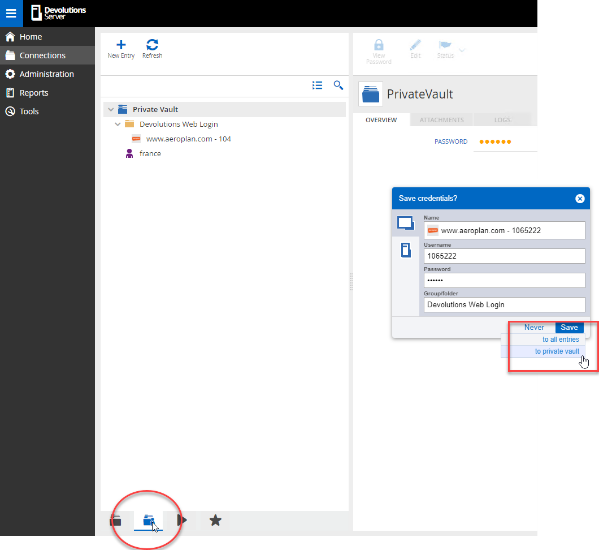Click the Password field in dialog

504,280
